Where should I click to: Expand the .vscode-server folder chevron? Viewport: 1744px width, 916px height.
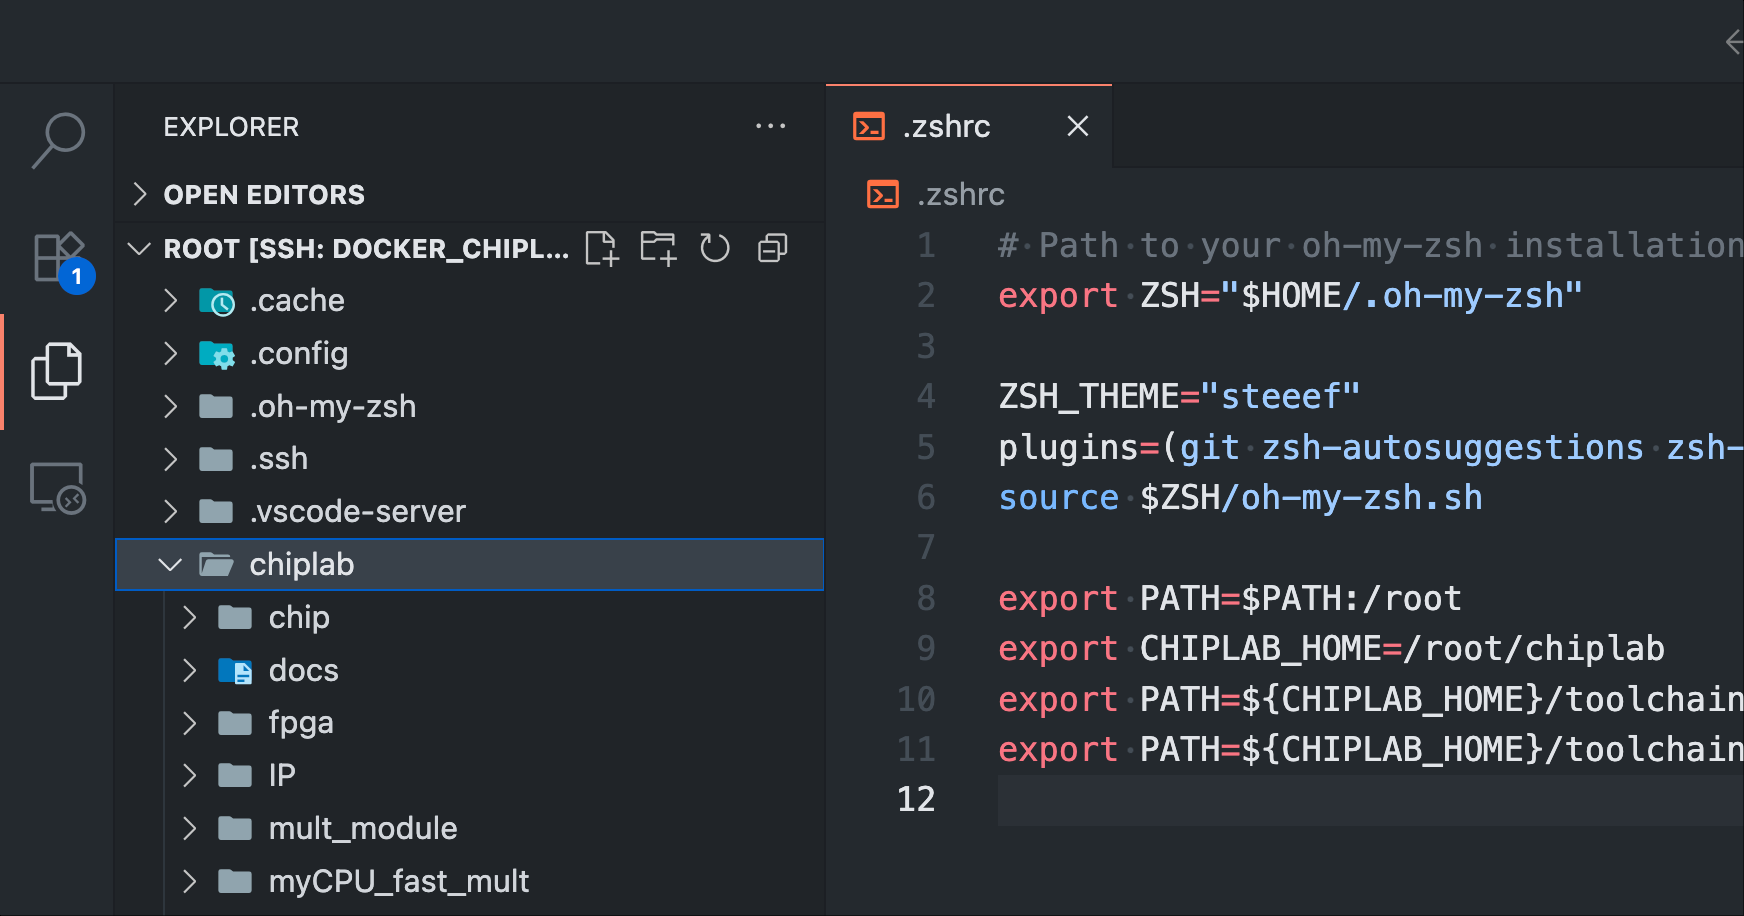click(170, 511)
